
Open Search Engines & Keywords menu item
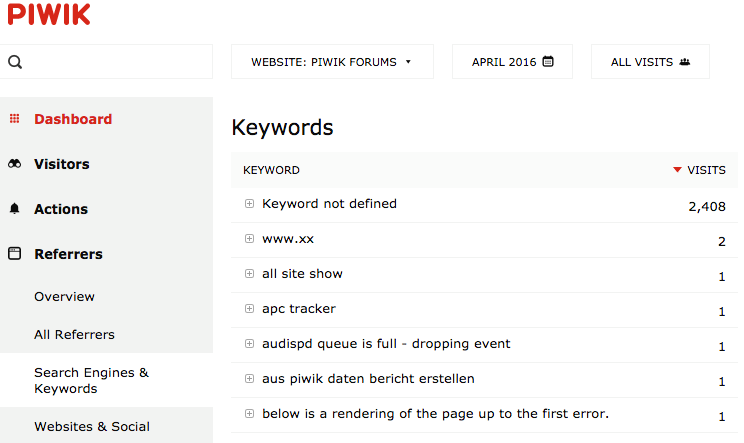[91, 380]
